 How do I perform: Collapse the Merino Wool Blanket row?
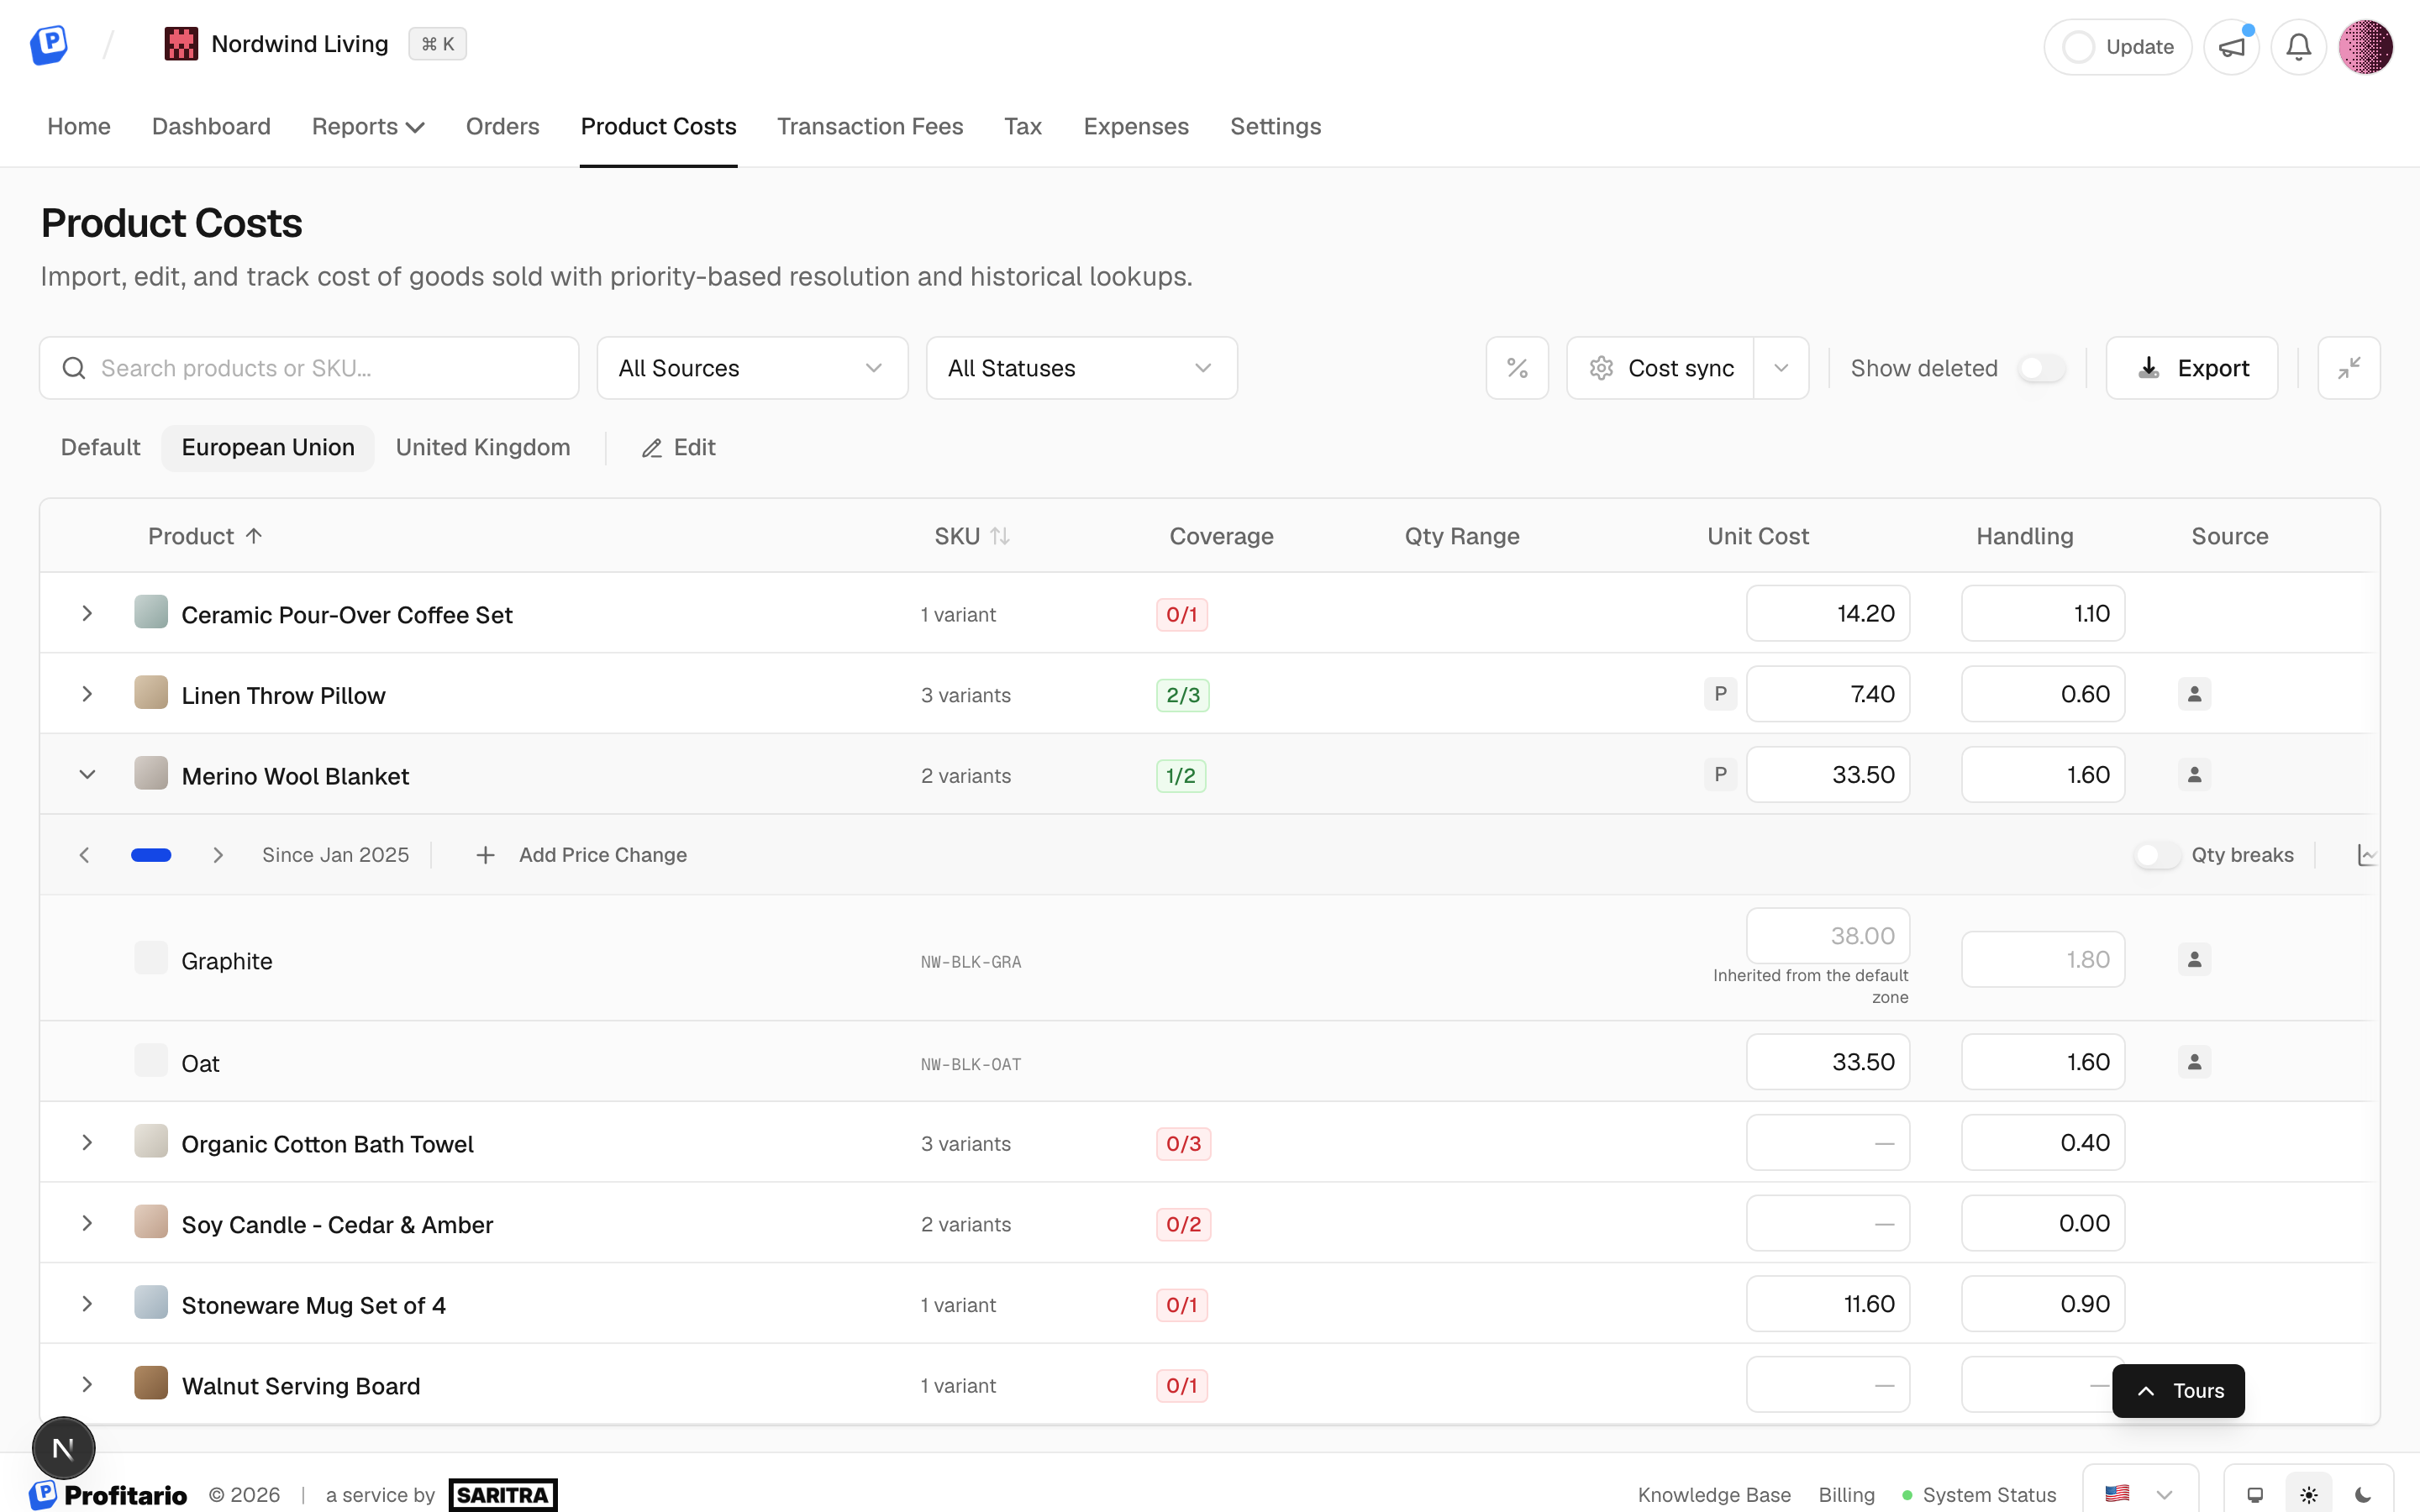click(x=87, y=775)
